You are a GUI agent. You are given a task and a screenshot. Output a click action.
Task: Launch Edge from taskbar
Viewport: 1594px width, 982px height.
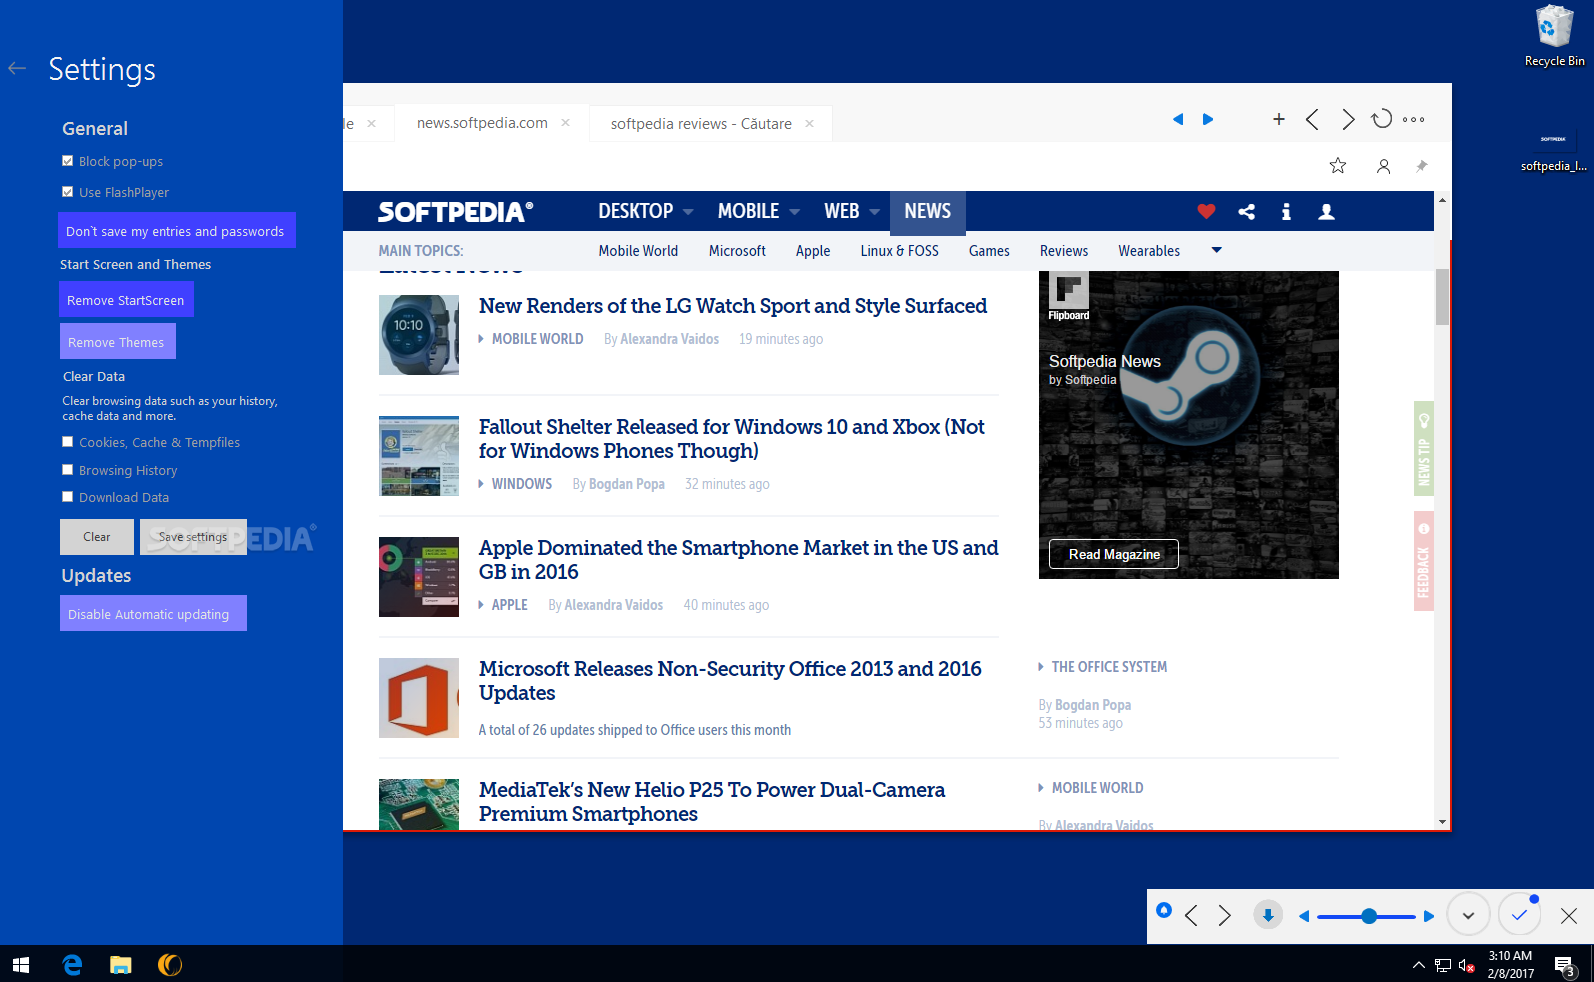click(72, 964)
